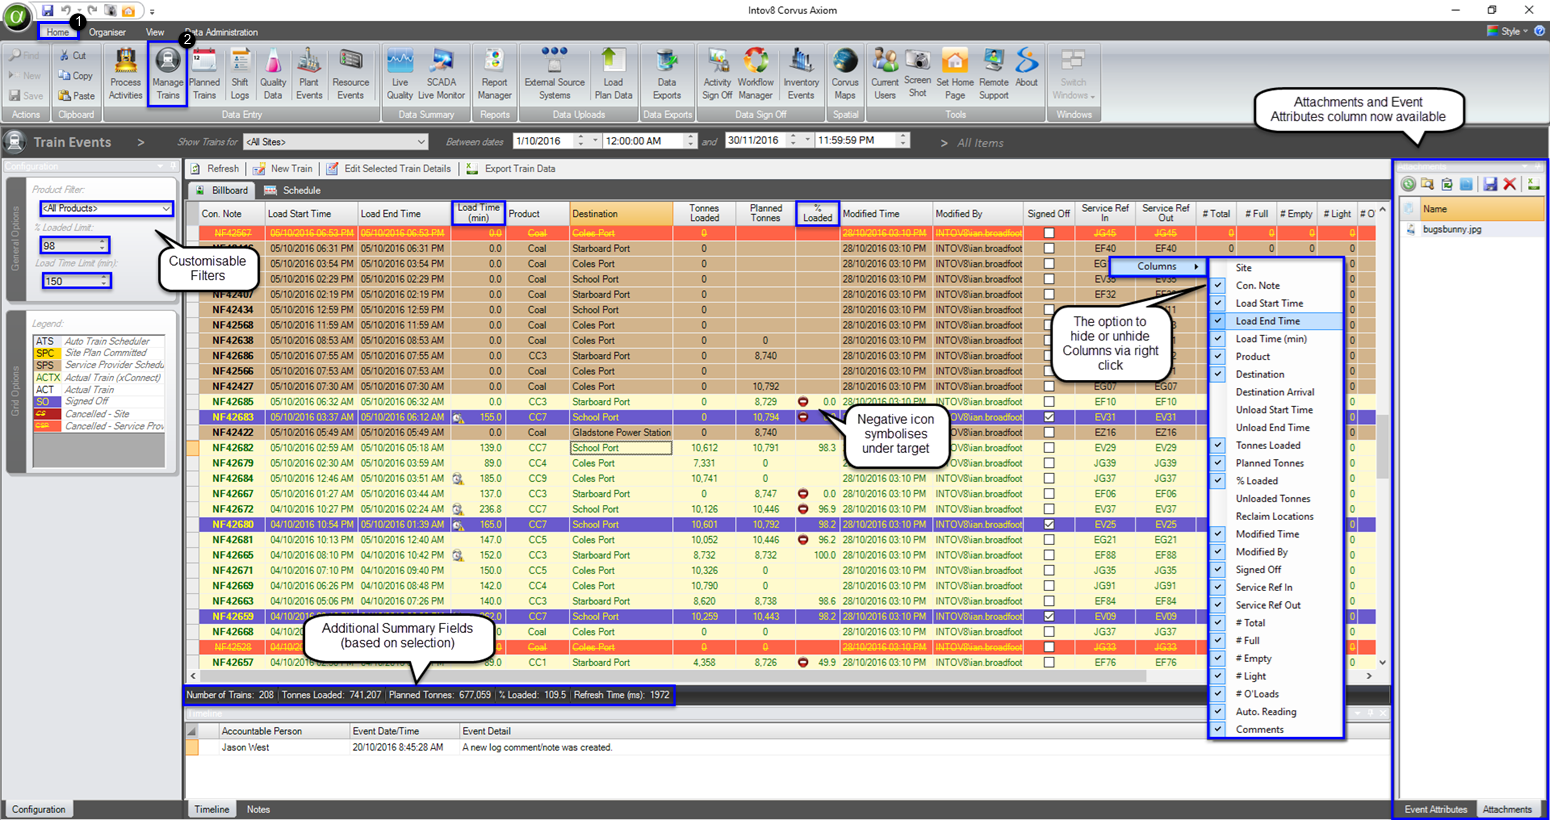This screenshot has width=1550, height=820.
Task: Enable the Reclaim Locations column
Action: coord(1275,516)
